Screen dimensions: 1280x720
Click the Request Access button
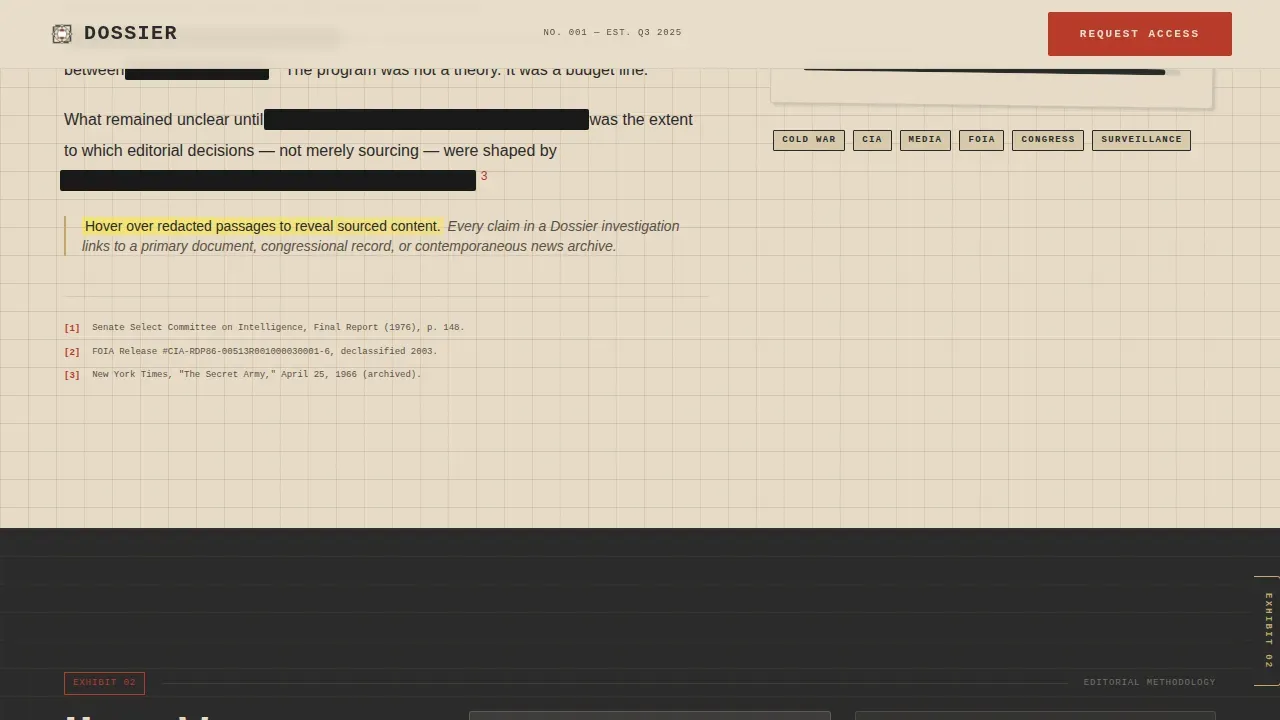pos(1139,34)
